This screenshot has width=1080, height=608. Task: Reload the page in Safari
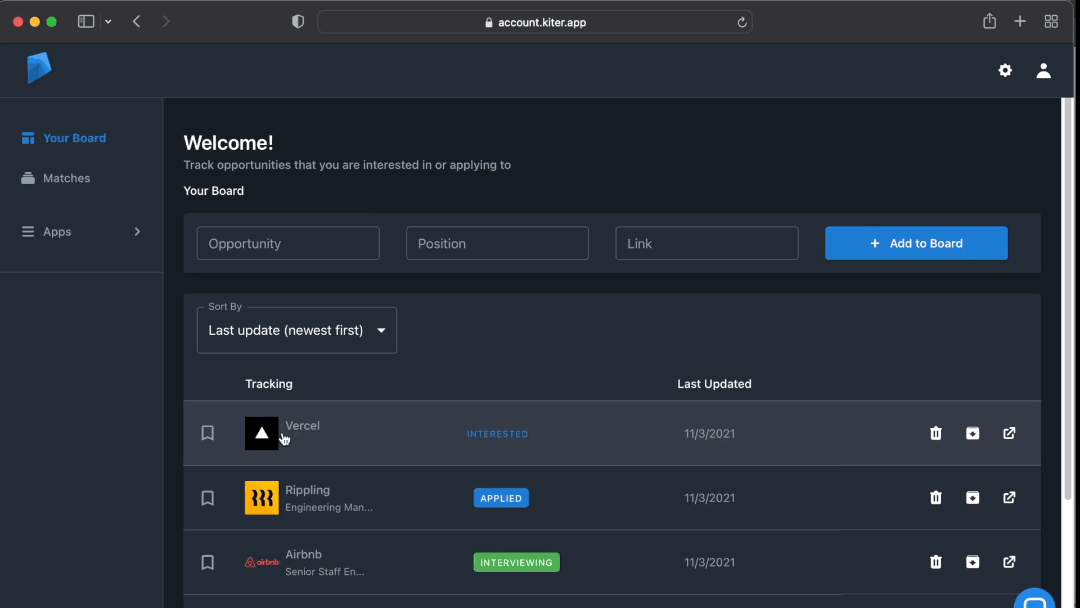click(x=742, y=22)
